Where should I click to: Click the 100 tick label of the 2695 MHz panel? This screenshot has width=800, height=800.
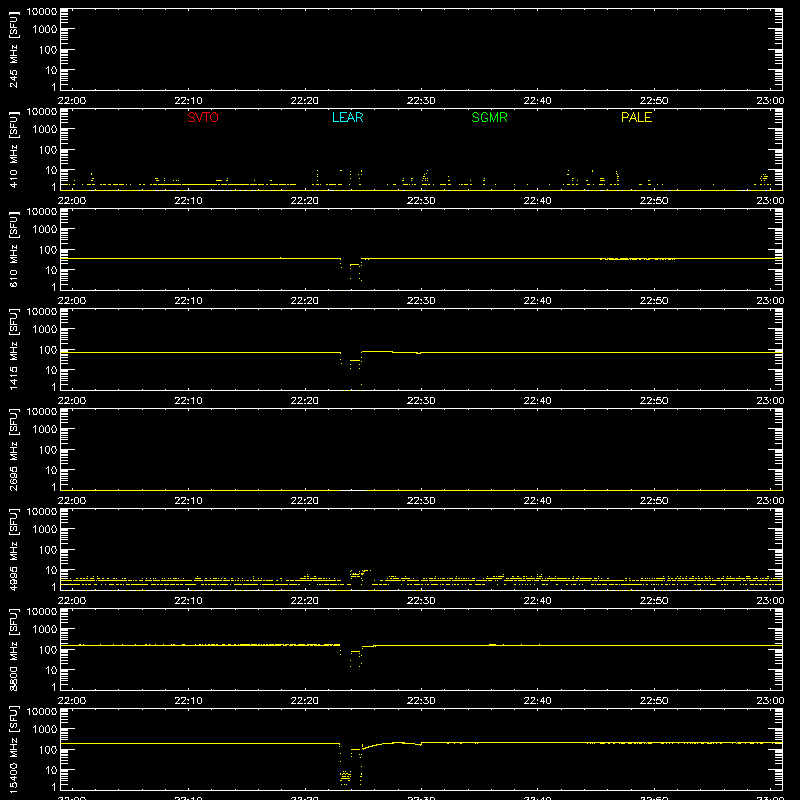[x=48, y=450]
